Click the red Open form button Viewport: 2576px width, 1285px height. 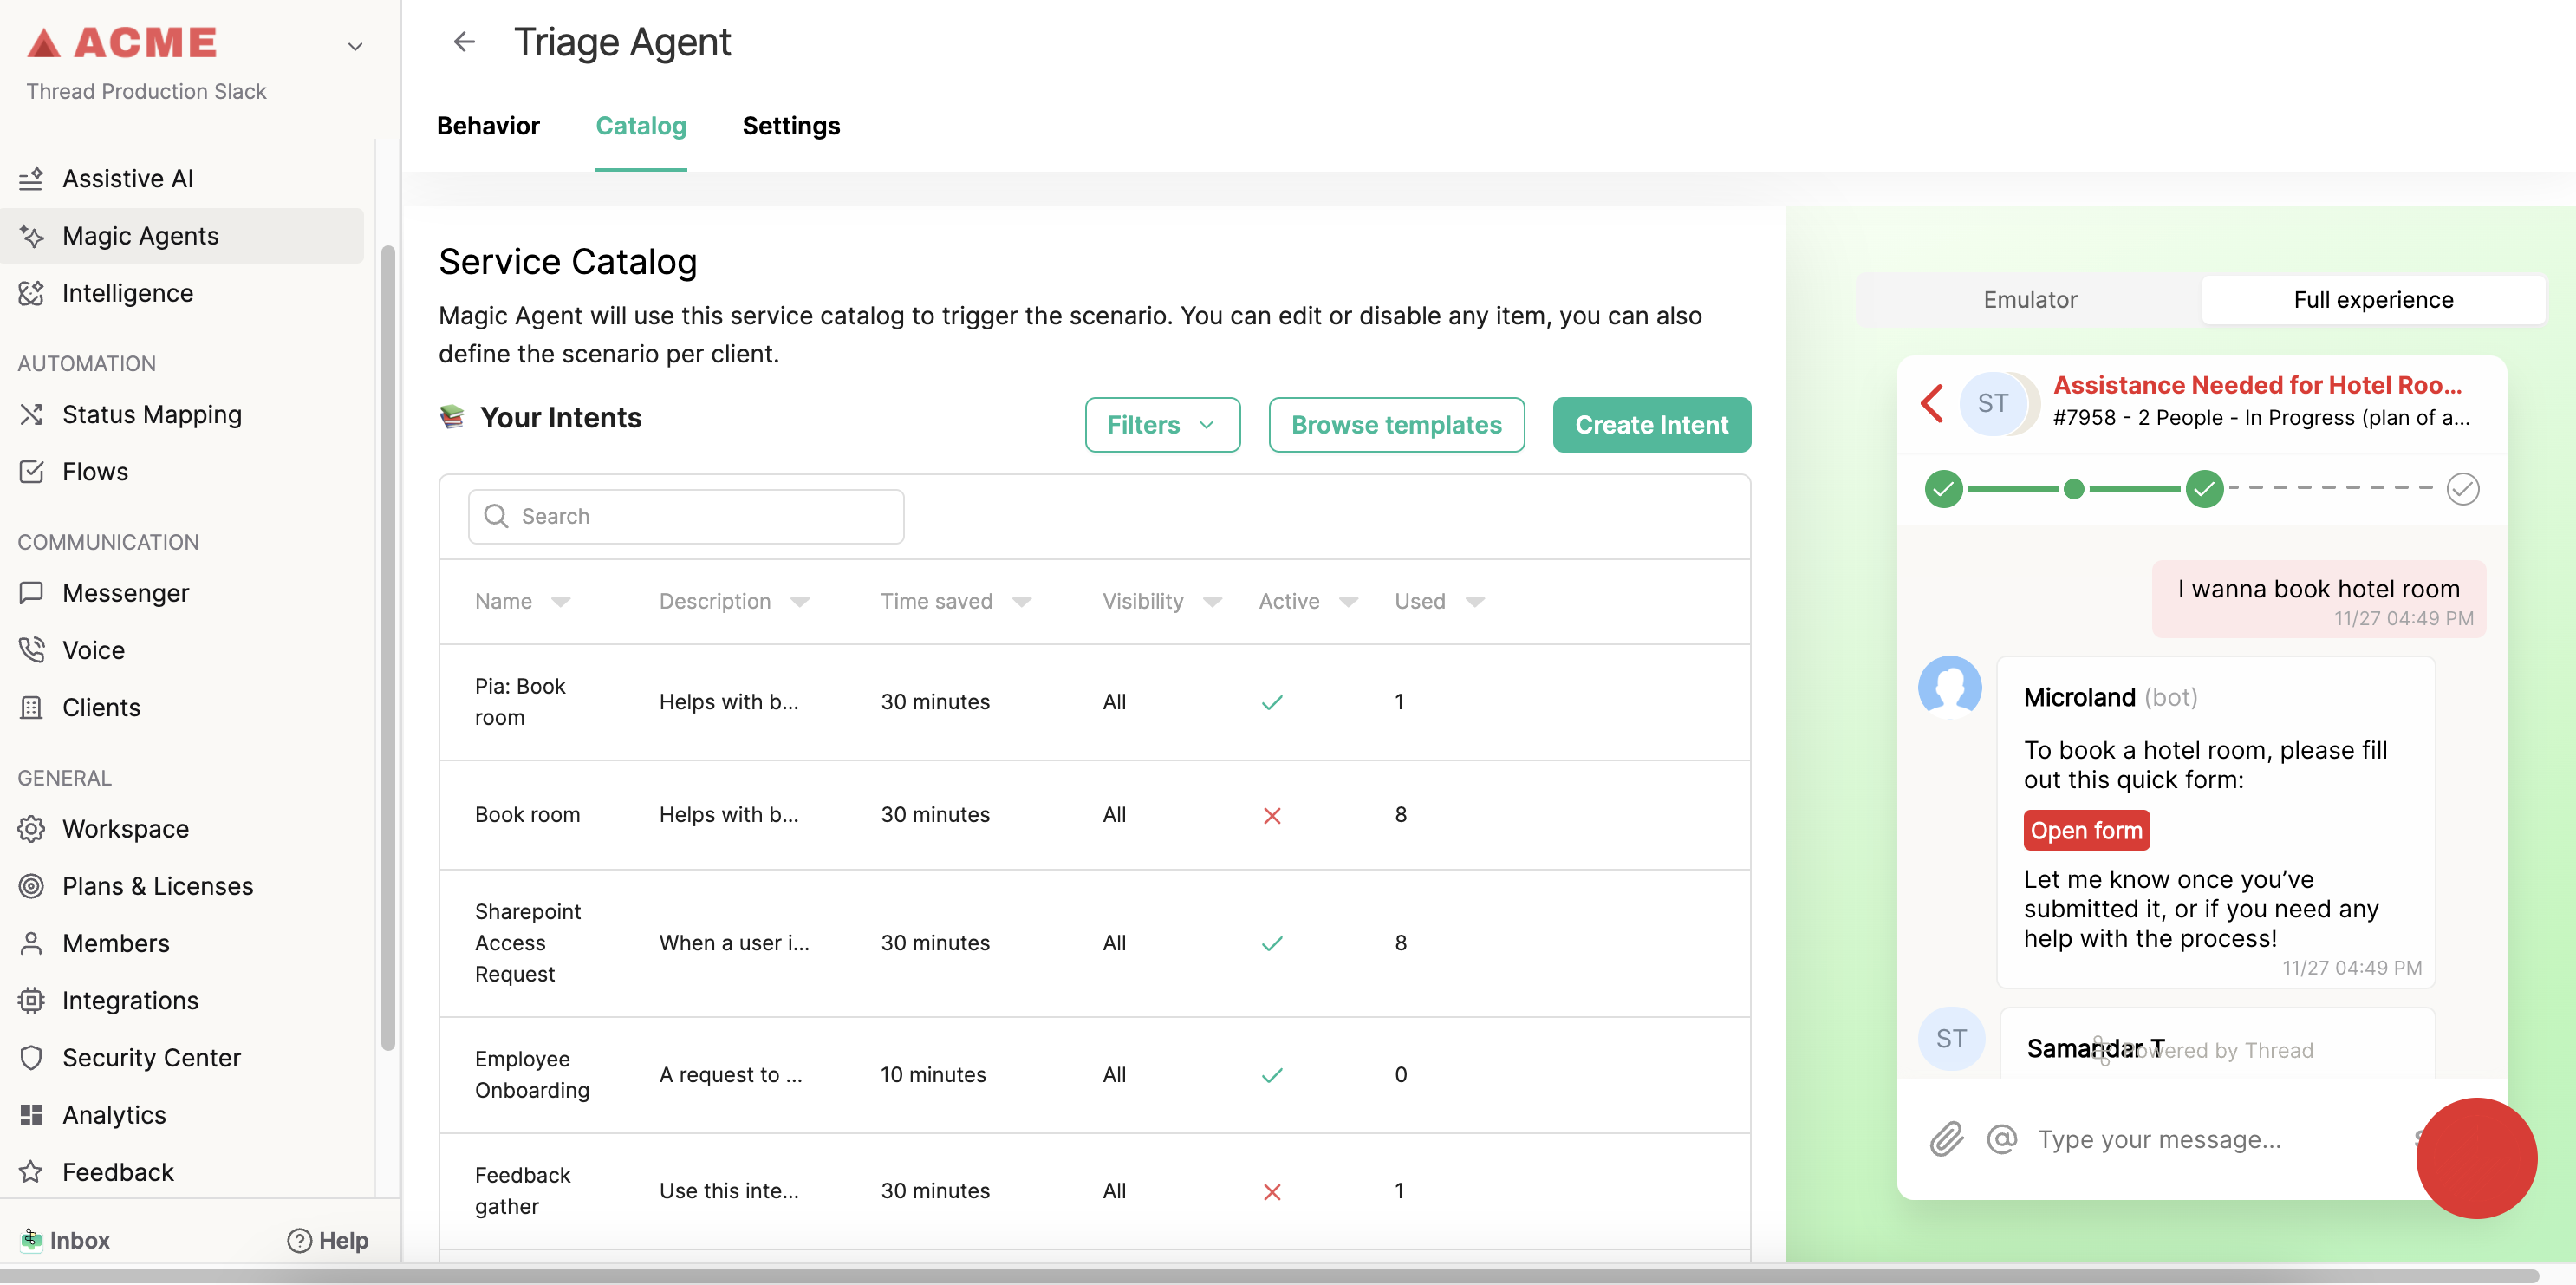[2085, 830]
